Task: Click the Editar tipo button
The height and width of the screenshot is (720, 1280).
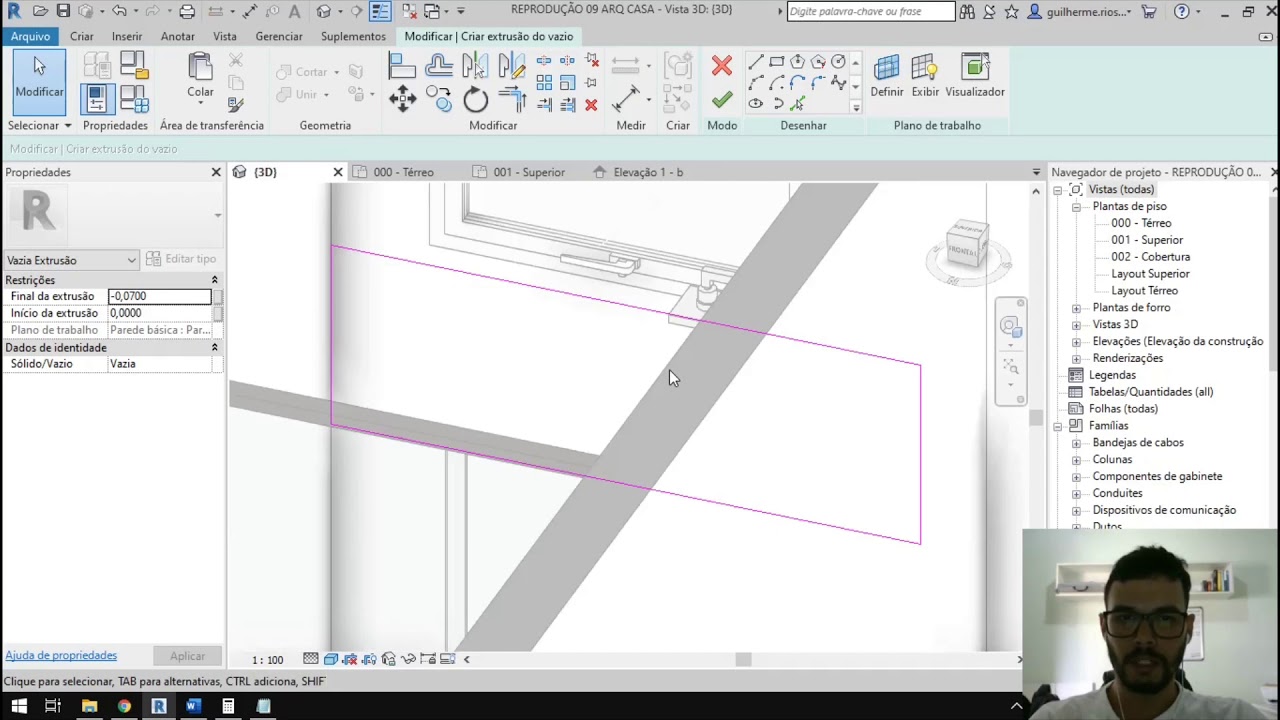Action: [x=181, y=259]
